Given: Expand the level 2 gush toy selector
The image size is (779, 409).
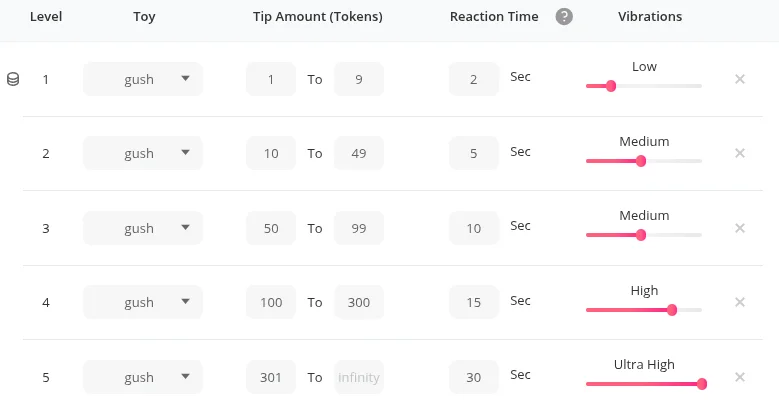Looking at the screenshot, I should click(x=143, y=153).
